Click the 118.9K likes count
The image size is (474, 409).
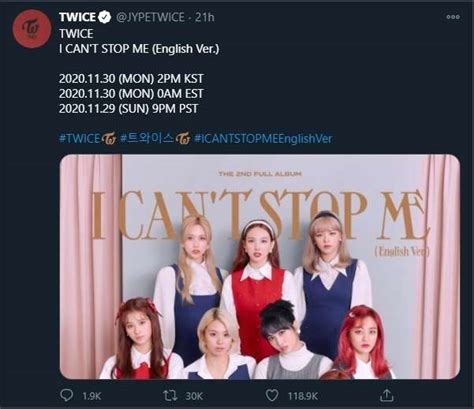(303, 396)
